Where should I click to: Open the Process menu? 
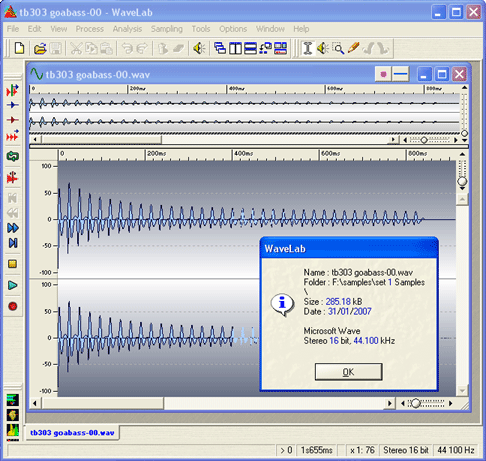[90, 29]
